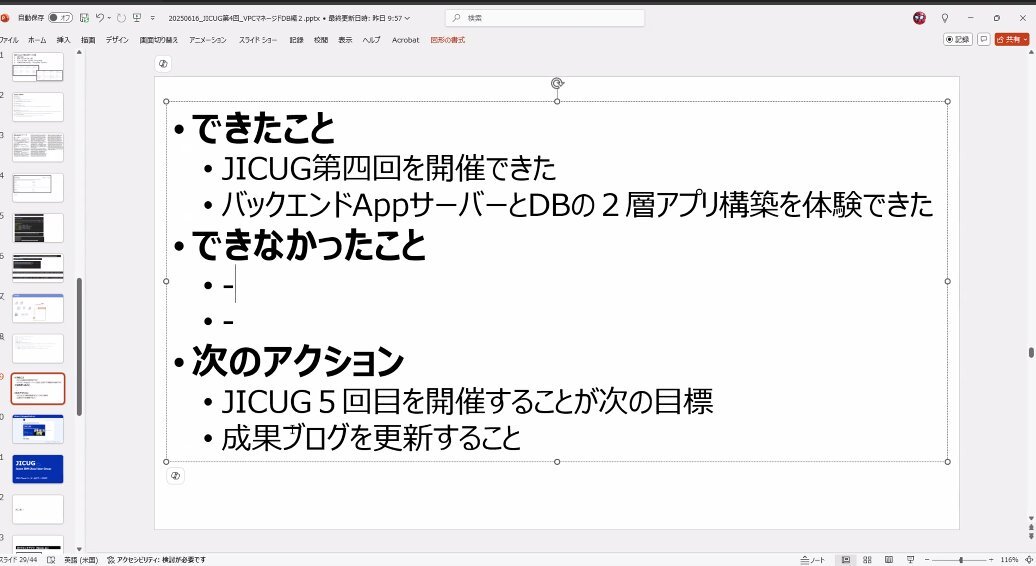
Task: Select slide 8 thumbnail
Action: (38, 349)
